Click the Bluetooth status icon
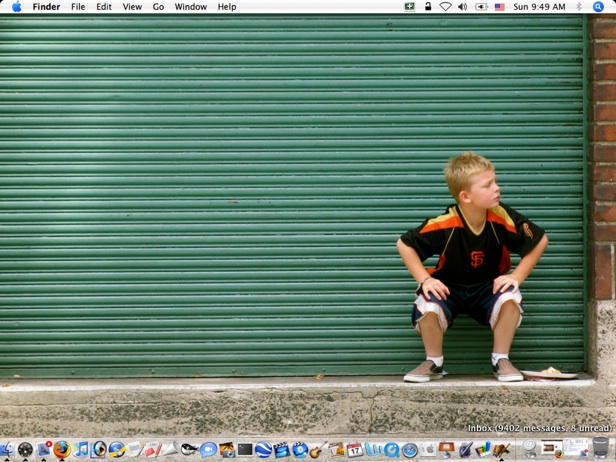Screen dimensions: 616x462 click(x=579, y=7)
